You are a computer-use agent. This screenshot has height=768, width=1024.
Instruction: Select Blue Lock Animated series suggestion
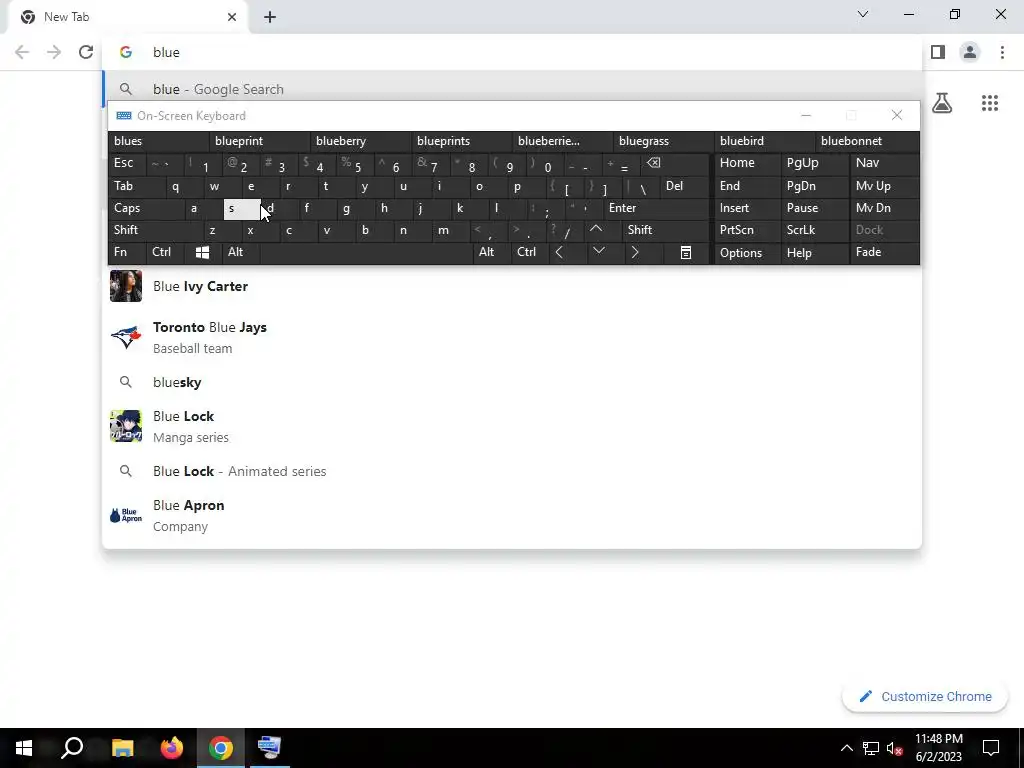coord(512,472)
